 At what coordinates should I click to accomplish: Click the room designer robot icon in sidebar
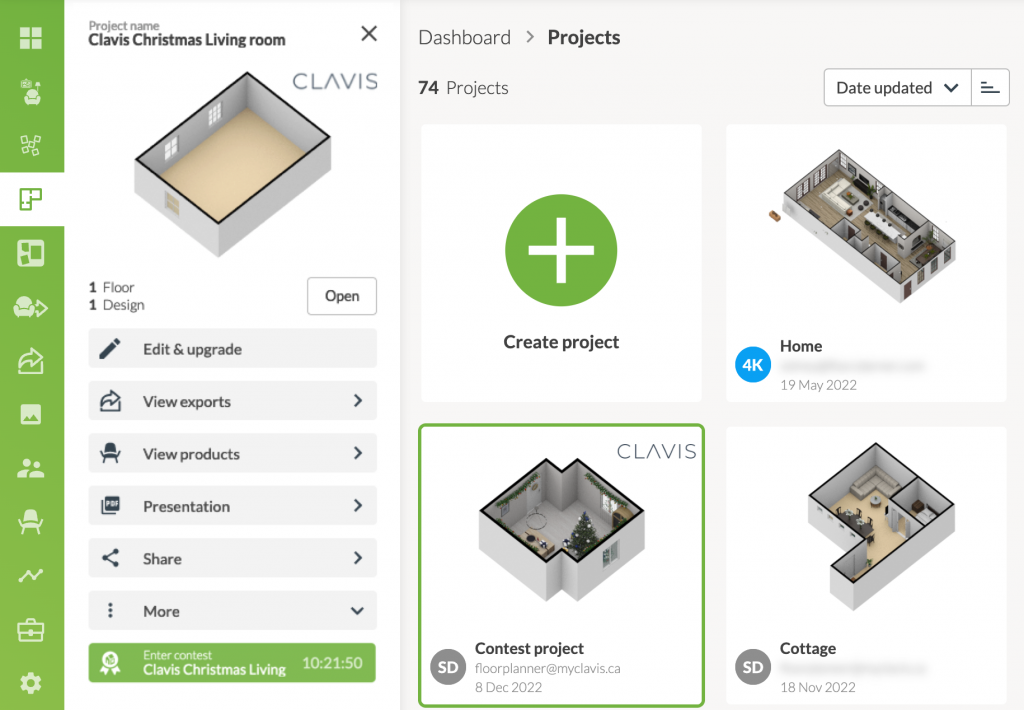31,91
